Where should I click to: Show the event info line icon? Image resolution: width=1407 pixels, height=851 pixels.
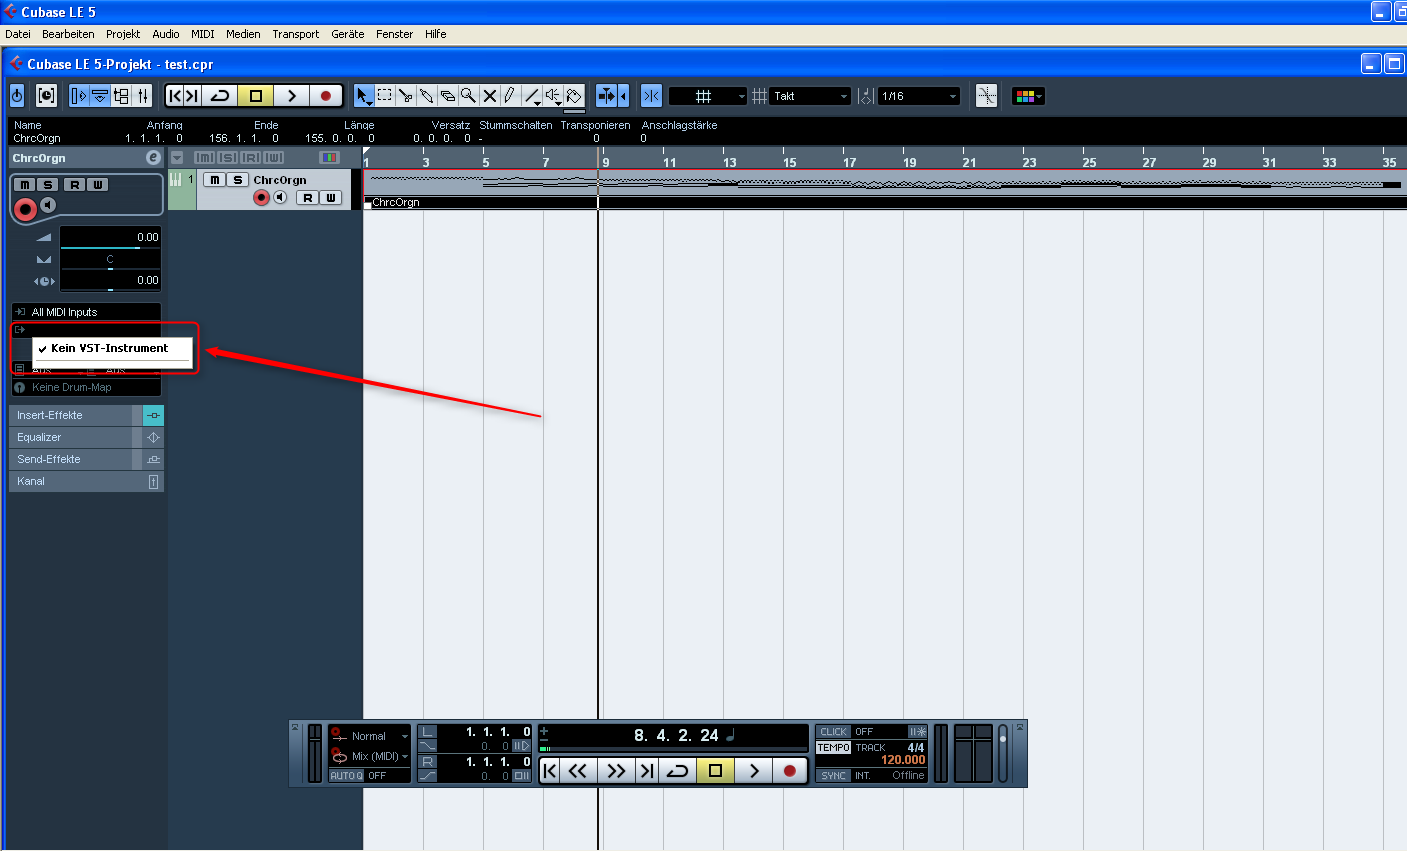tap(100, 96)
